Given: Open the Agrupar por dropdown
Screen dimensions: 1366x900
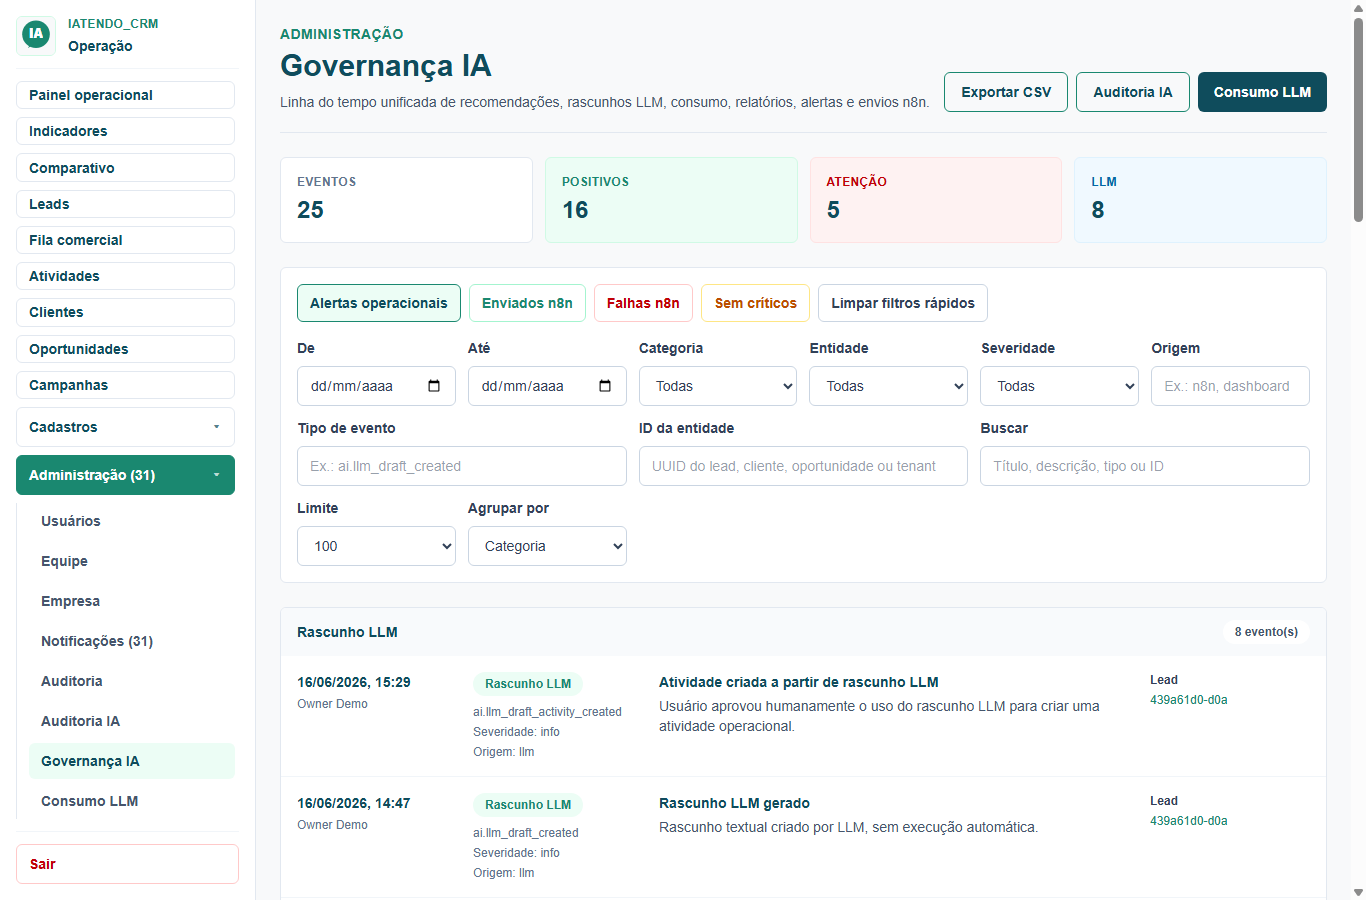Looking at the screenshot, I should [x=547, y=546].
